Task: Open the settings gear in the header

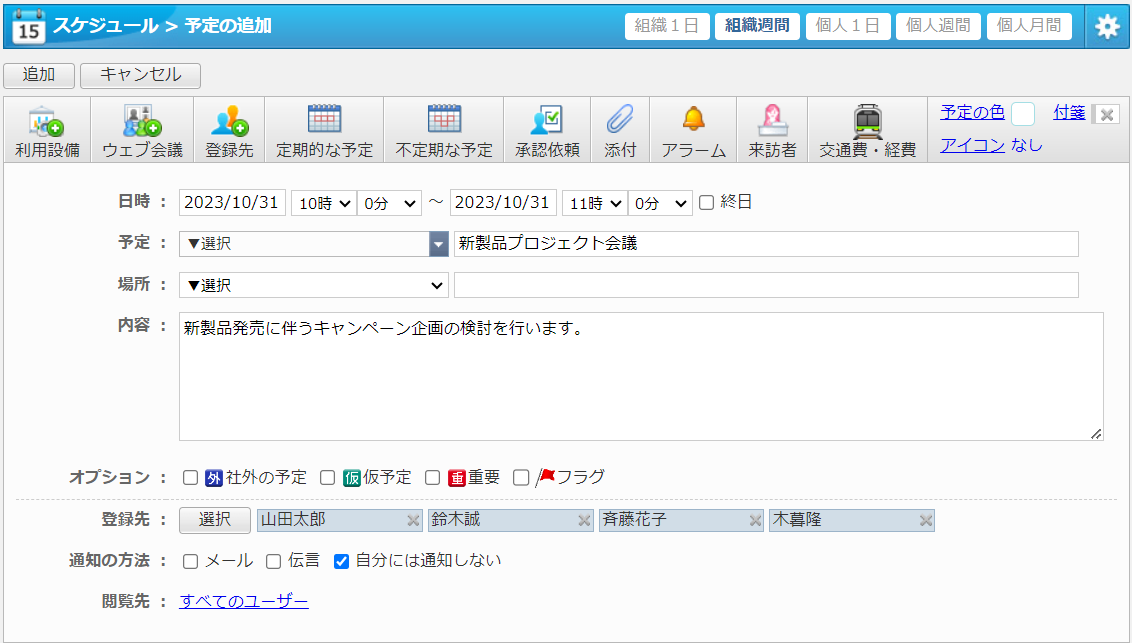Action: point(1107,27)
